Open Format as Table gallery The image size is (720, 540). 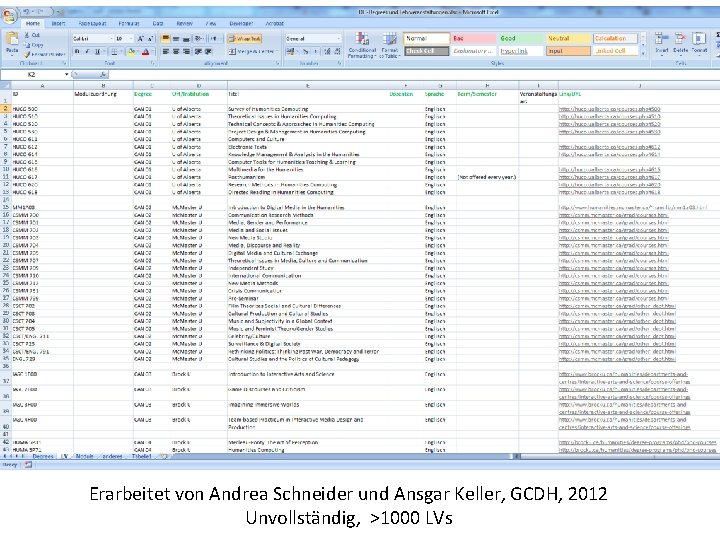(x=389, y=45)
